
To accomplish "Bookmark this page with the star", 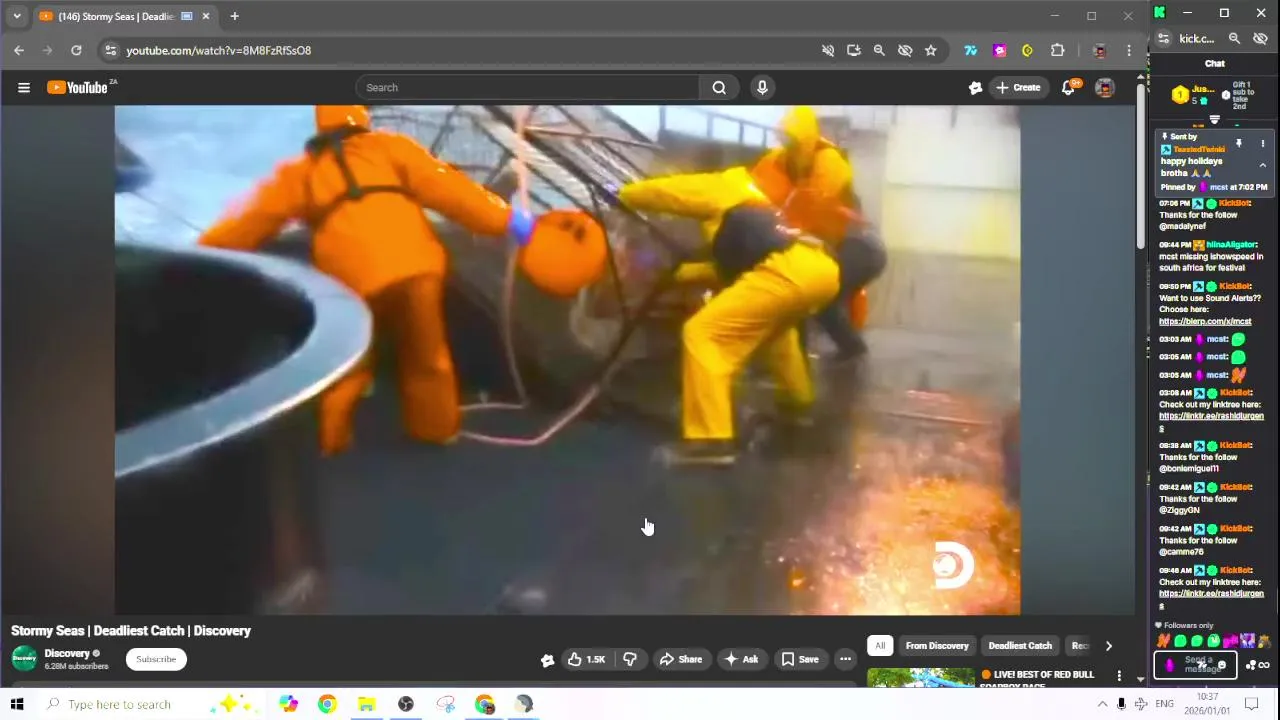I will pos(931,50).
